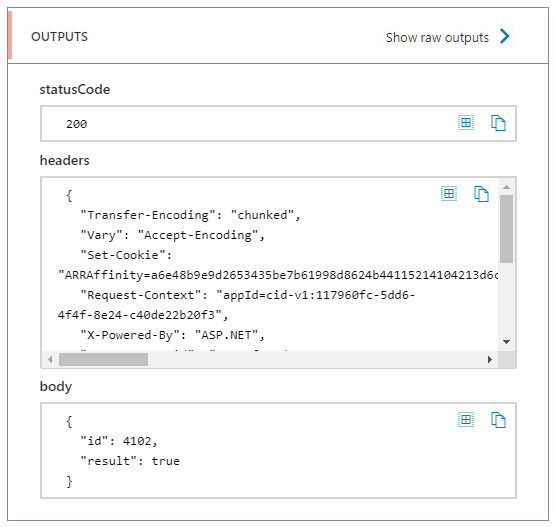Click the headers horizontal scrollbar left arrow
The image size is (555, 527).
50,360
